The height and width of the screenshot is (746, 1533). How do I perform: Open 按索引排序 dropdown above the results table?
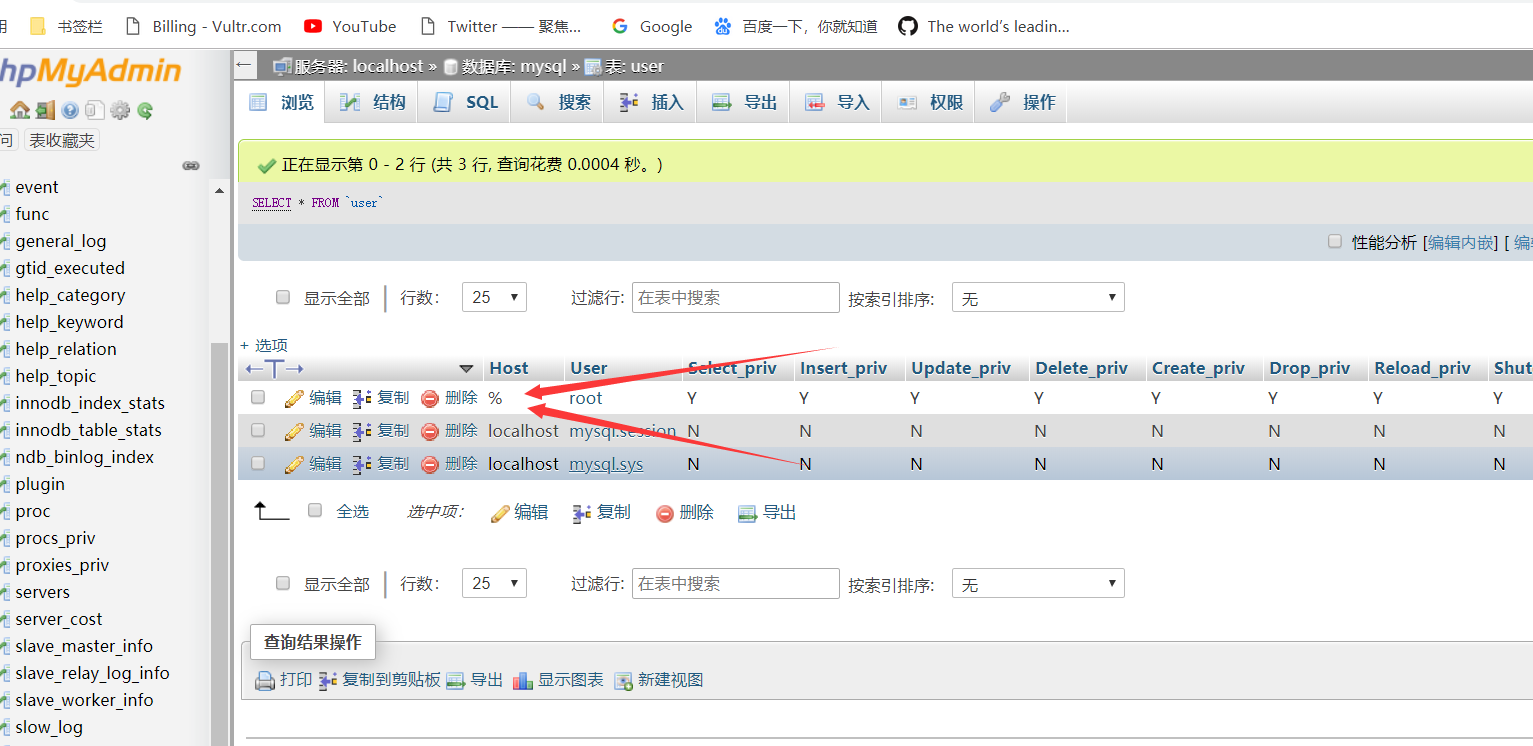[1038, 297]
